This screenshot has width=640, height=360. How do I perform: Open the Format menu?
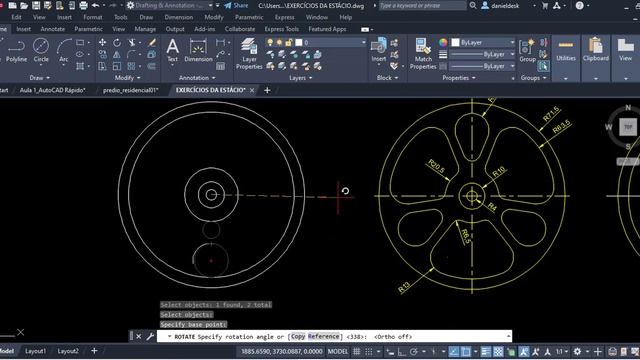pos(93,17)
